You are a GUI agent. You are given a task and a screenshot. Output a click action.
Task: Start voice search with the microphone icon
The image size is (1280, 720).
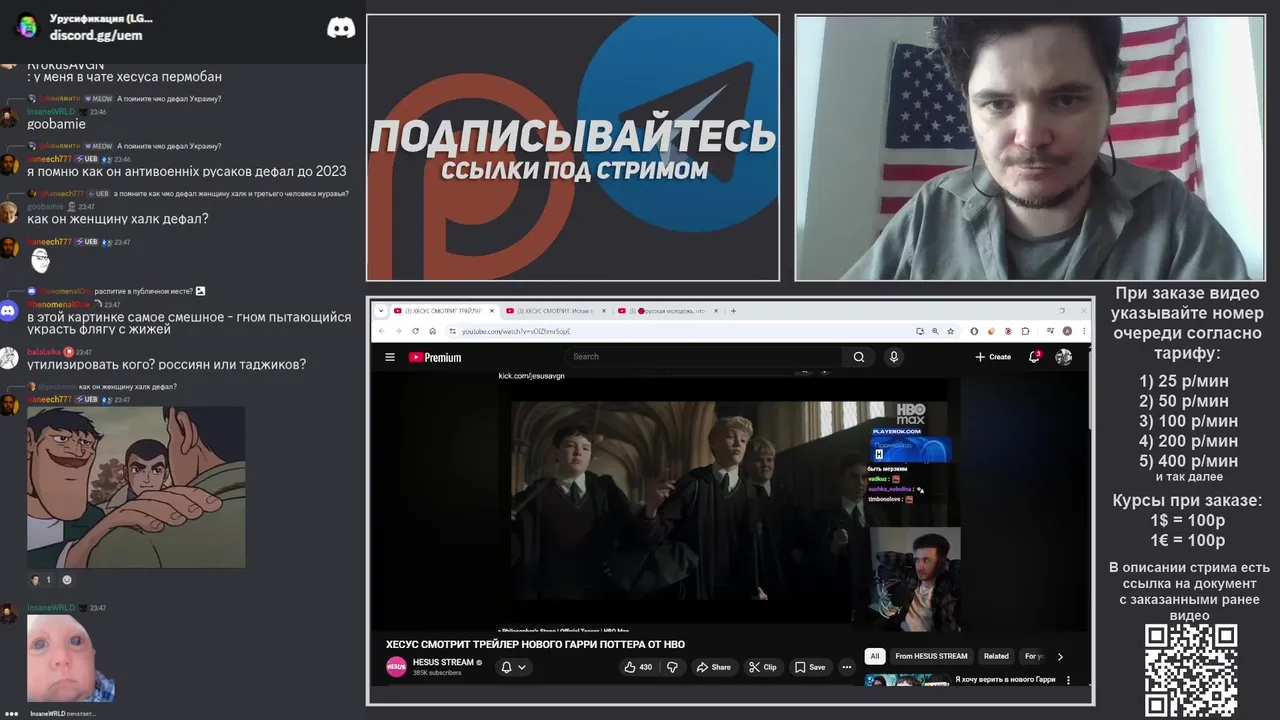coord(894,357)
